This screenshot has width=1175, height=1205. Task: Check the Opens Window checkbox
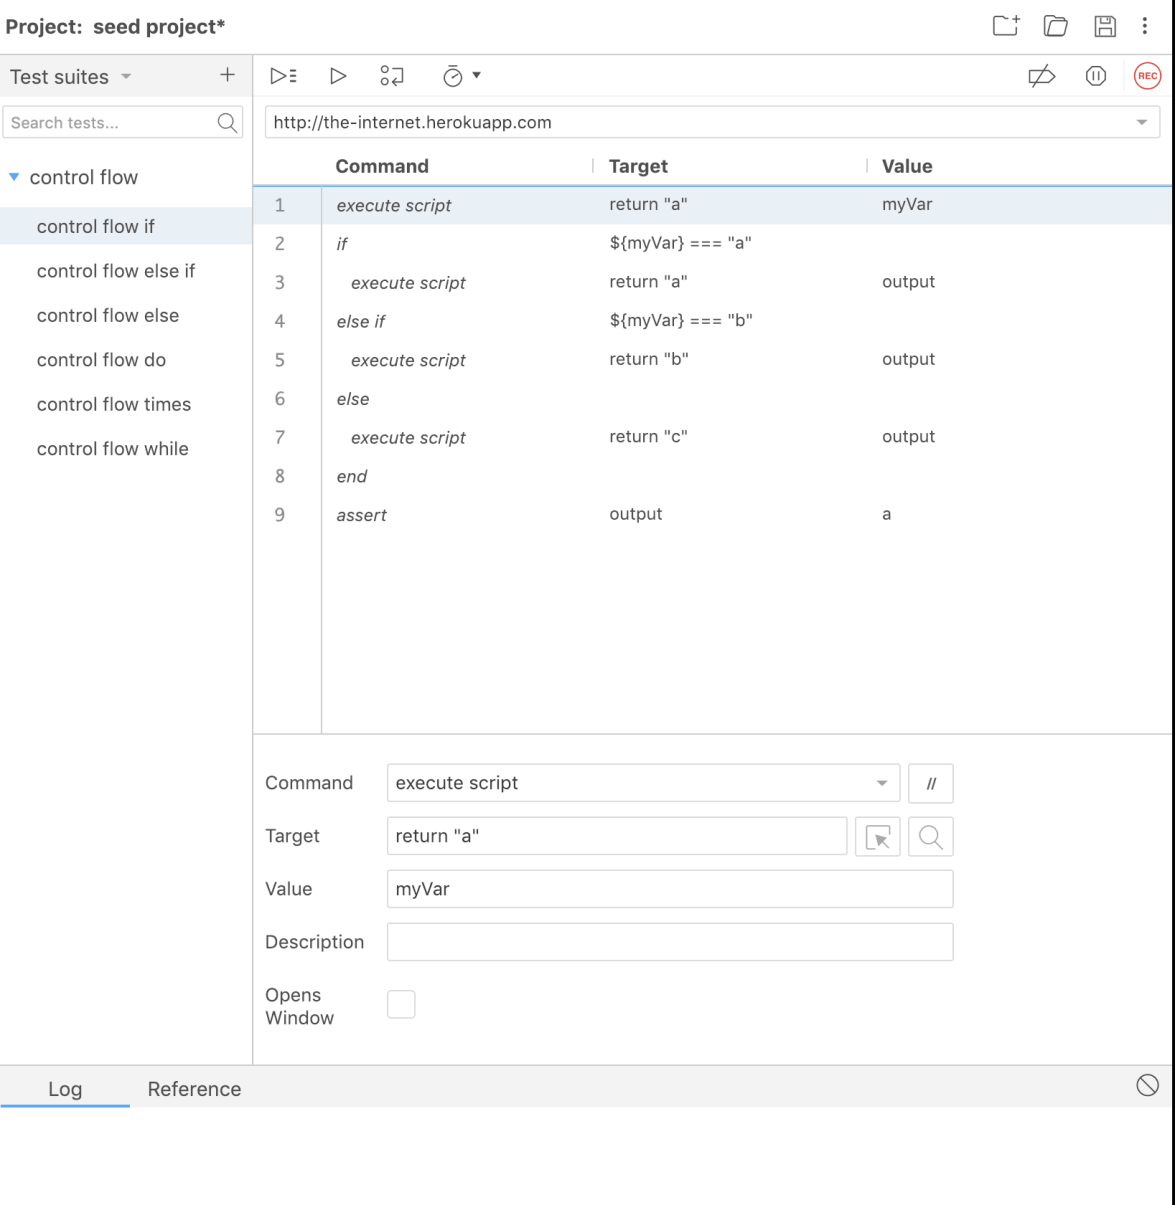click(x=401, y=1004)
